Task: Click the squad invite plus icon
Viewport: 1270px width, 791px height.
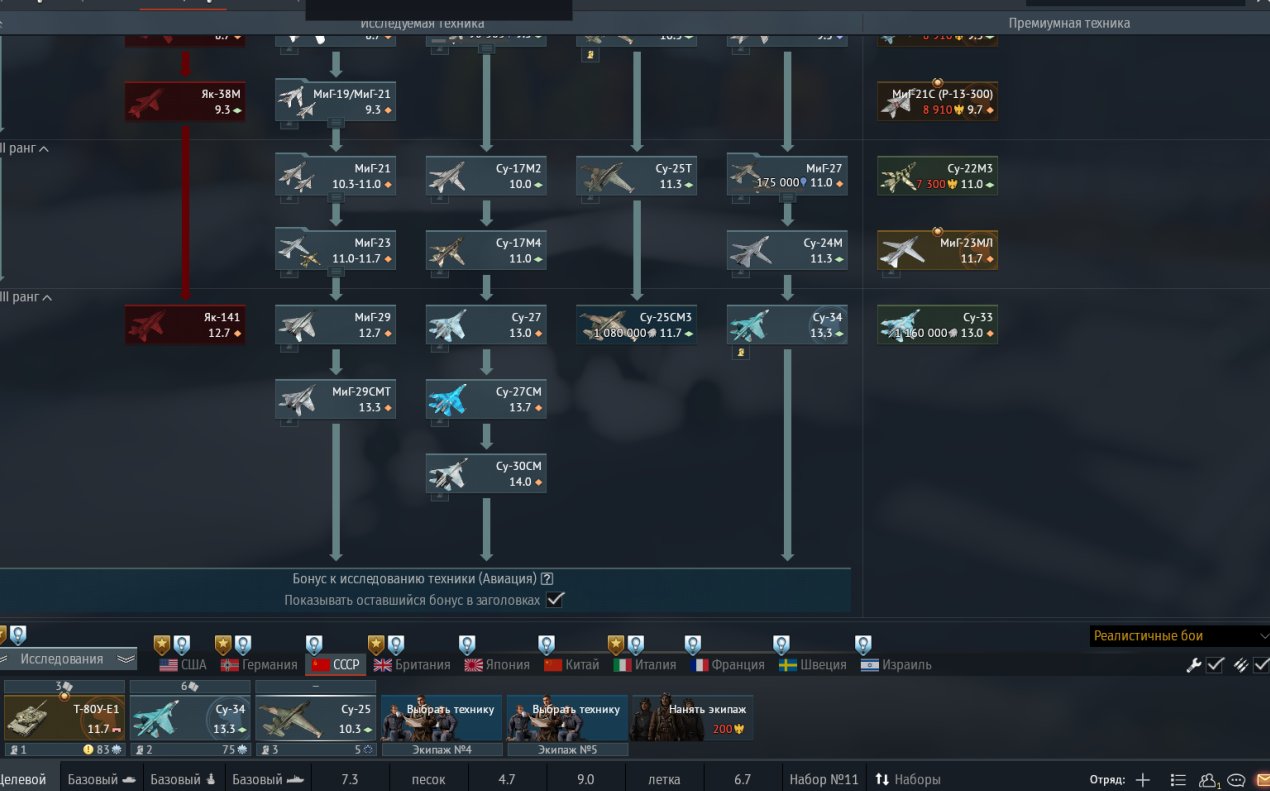Action: click(x=1143, y=780)
